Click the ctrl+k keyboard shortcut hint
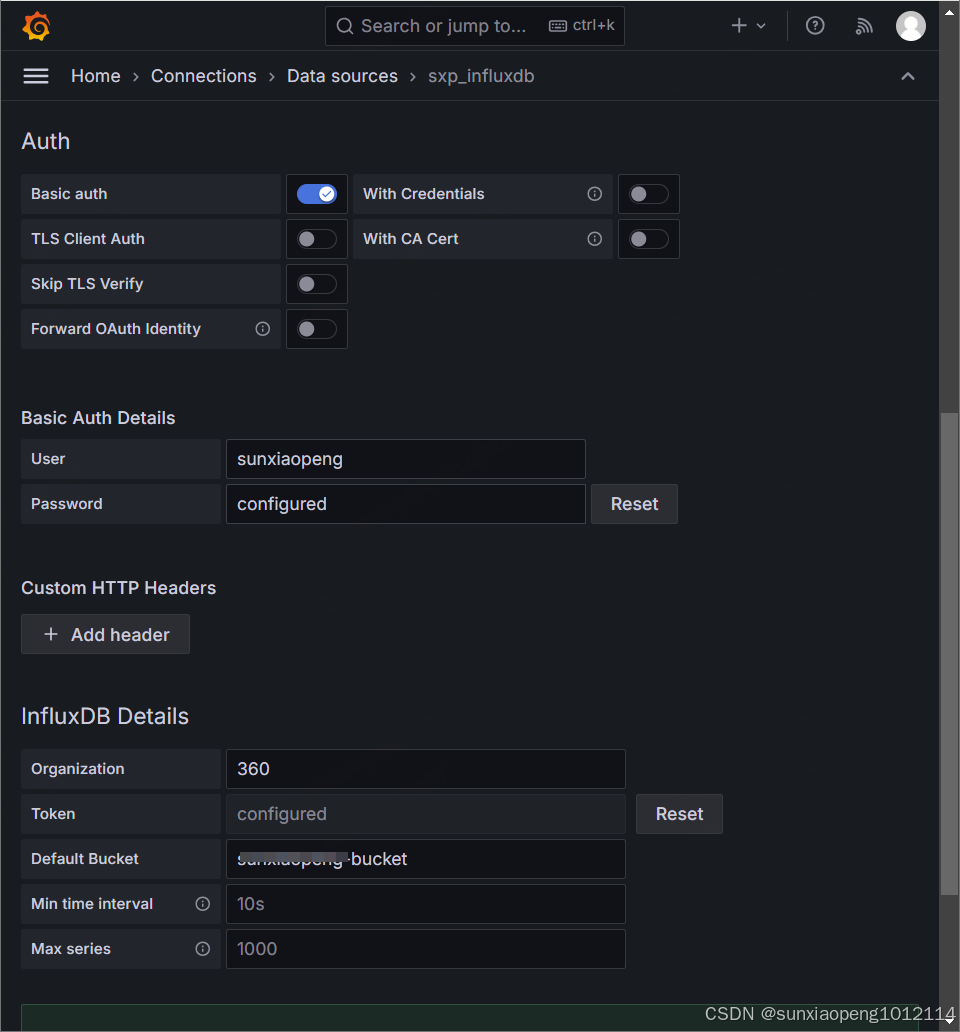The width and height of the screenshot is (960, 1032). [582, 26]
